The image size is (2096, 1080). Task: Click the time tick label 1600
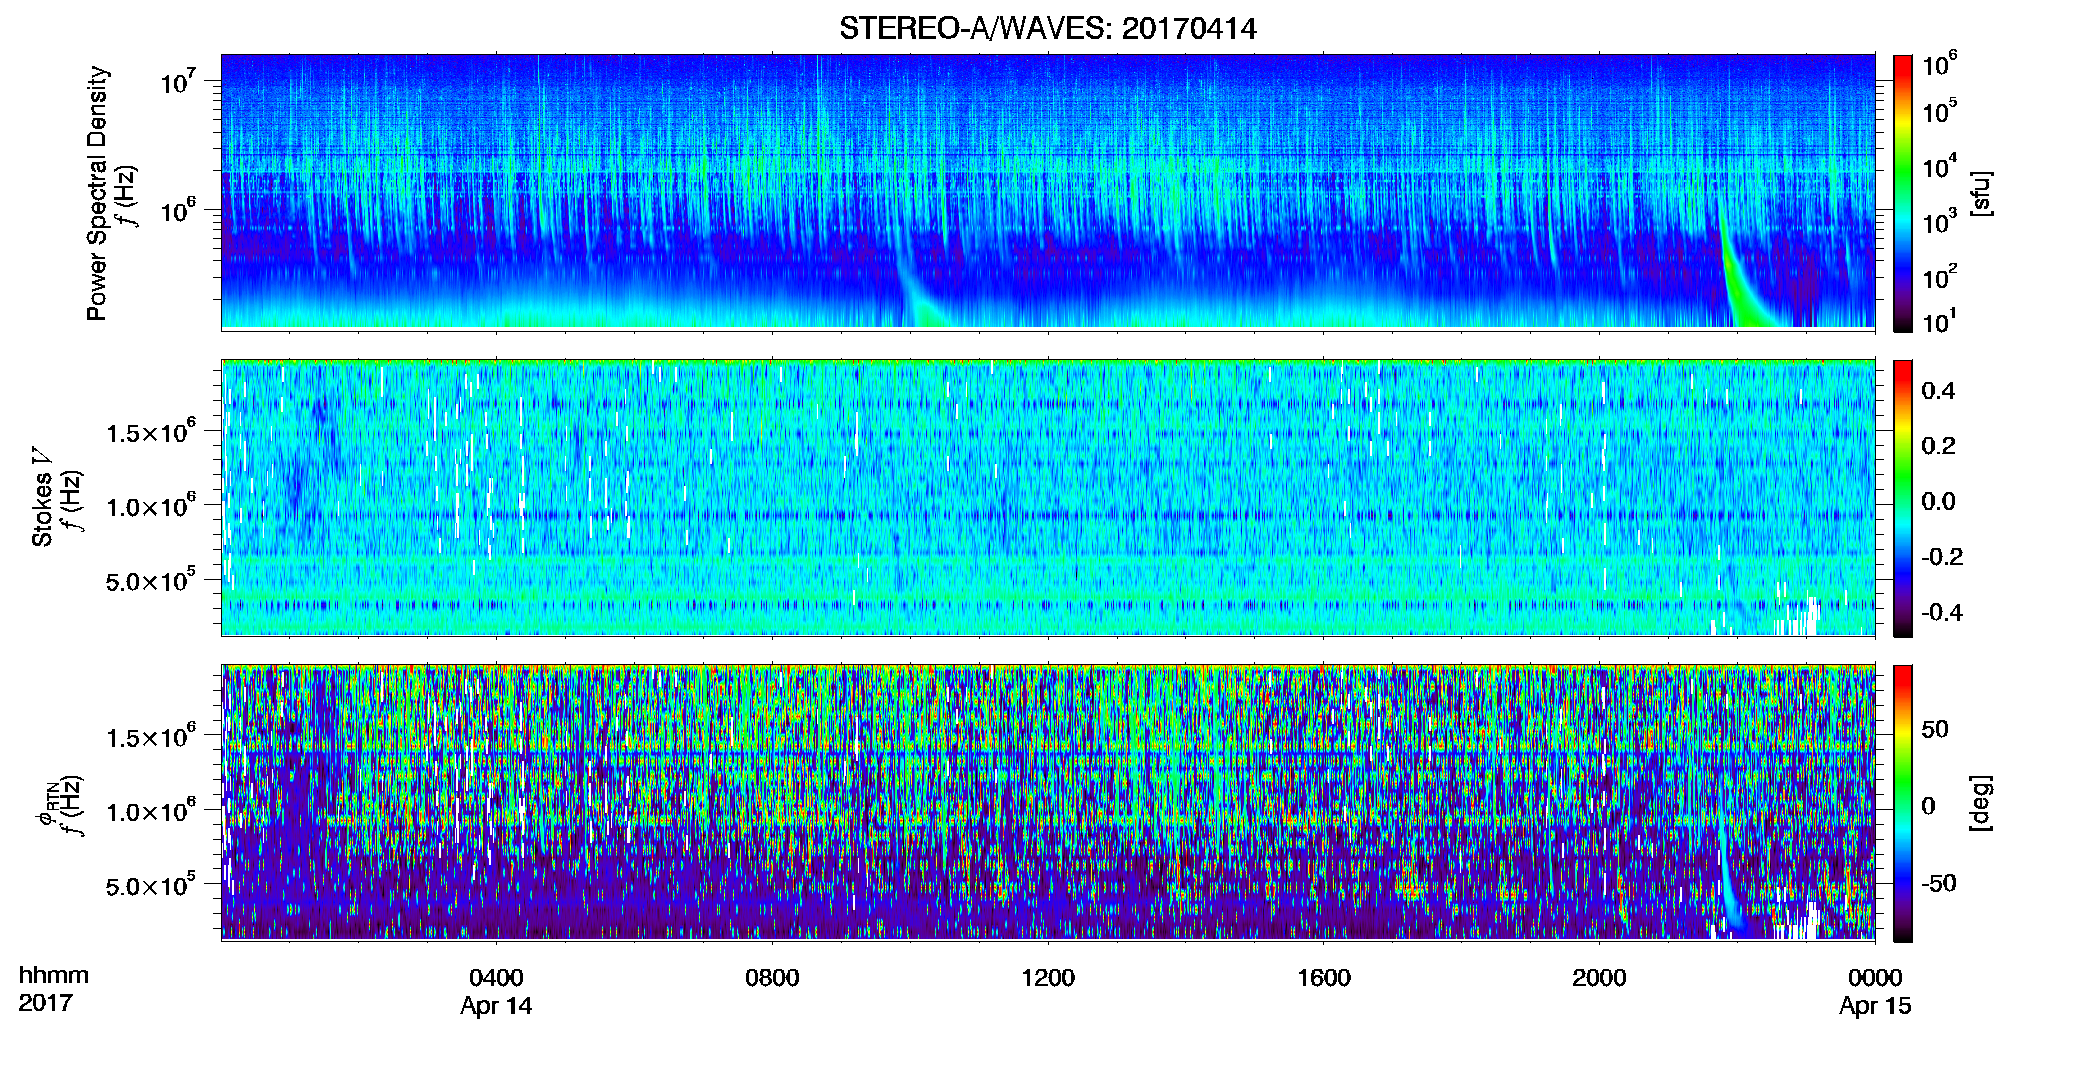[x=1324, y=978]
